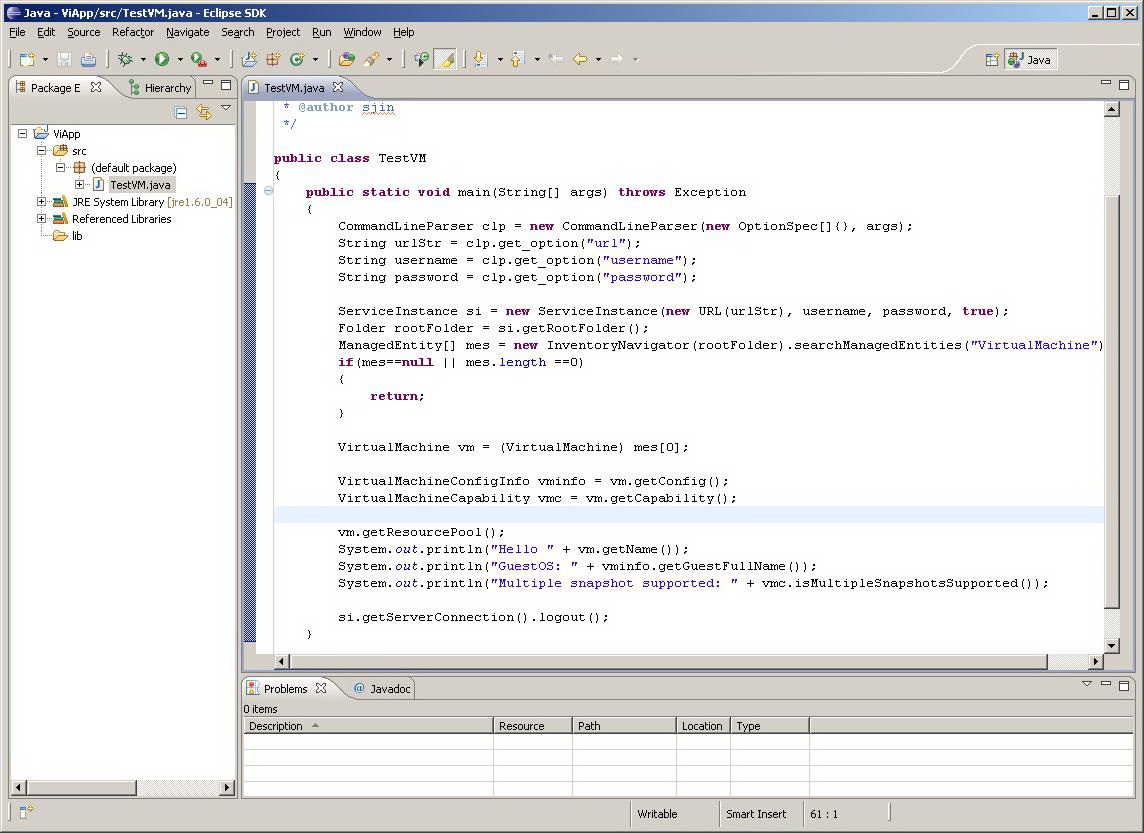Click the Location column header
Viewport: 1144px width, 833px height.
pos(703,726)
